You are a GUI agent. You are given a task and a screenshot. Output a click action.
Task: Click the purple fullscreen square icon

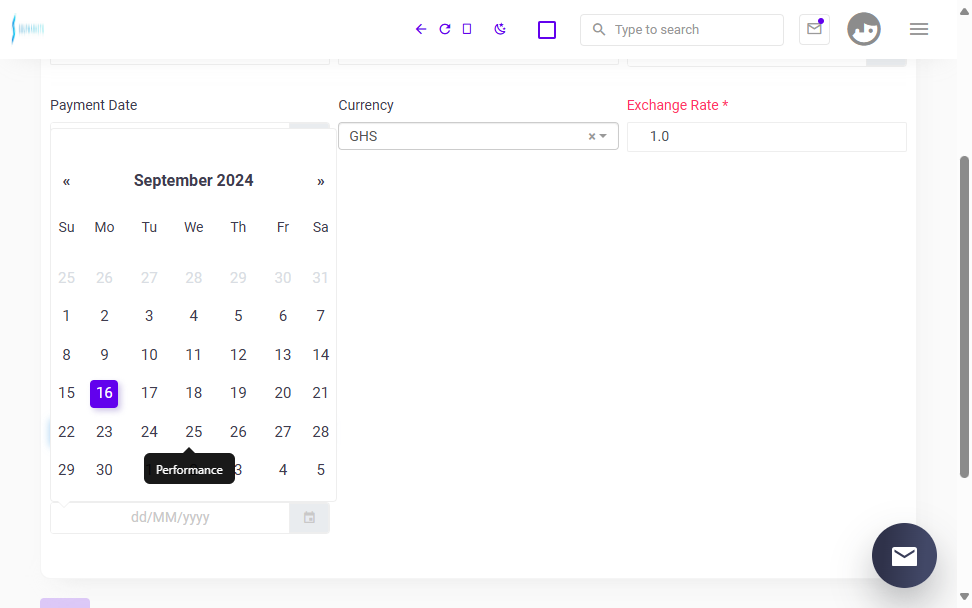pyautogui.click(x=547, y=30)
